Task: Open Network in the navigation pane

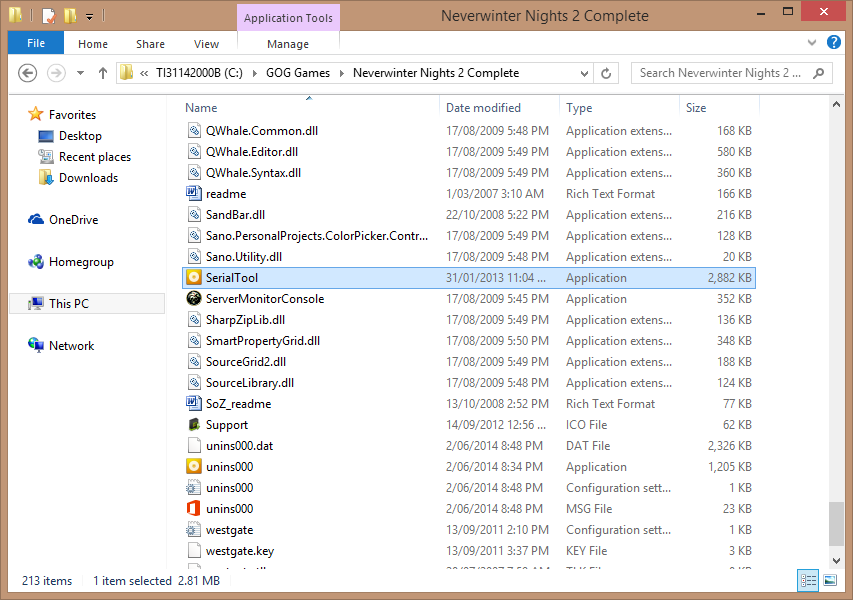Action: 60,346
